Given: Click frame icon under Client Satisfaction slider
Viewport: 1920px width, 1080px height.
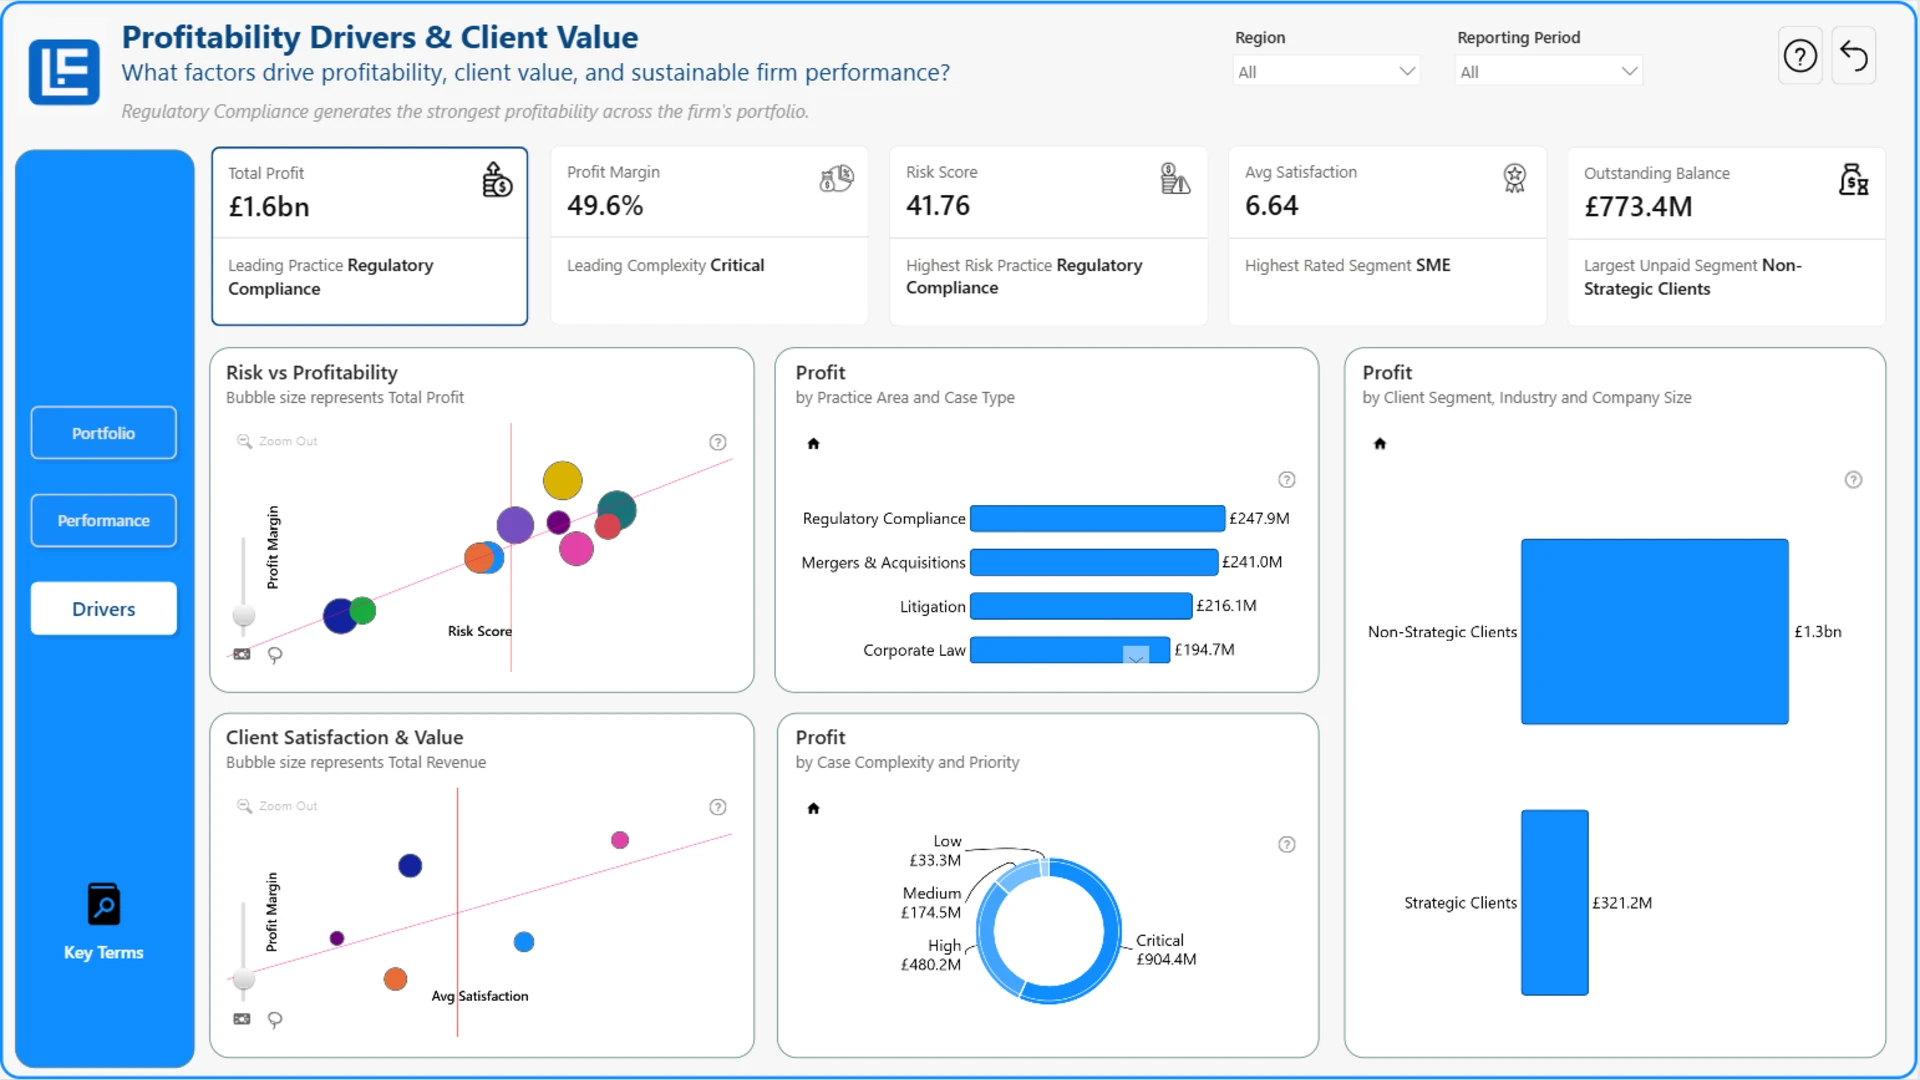Looking at the screenshot, I should pyautogui.click(x=242, y=1019).
